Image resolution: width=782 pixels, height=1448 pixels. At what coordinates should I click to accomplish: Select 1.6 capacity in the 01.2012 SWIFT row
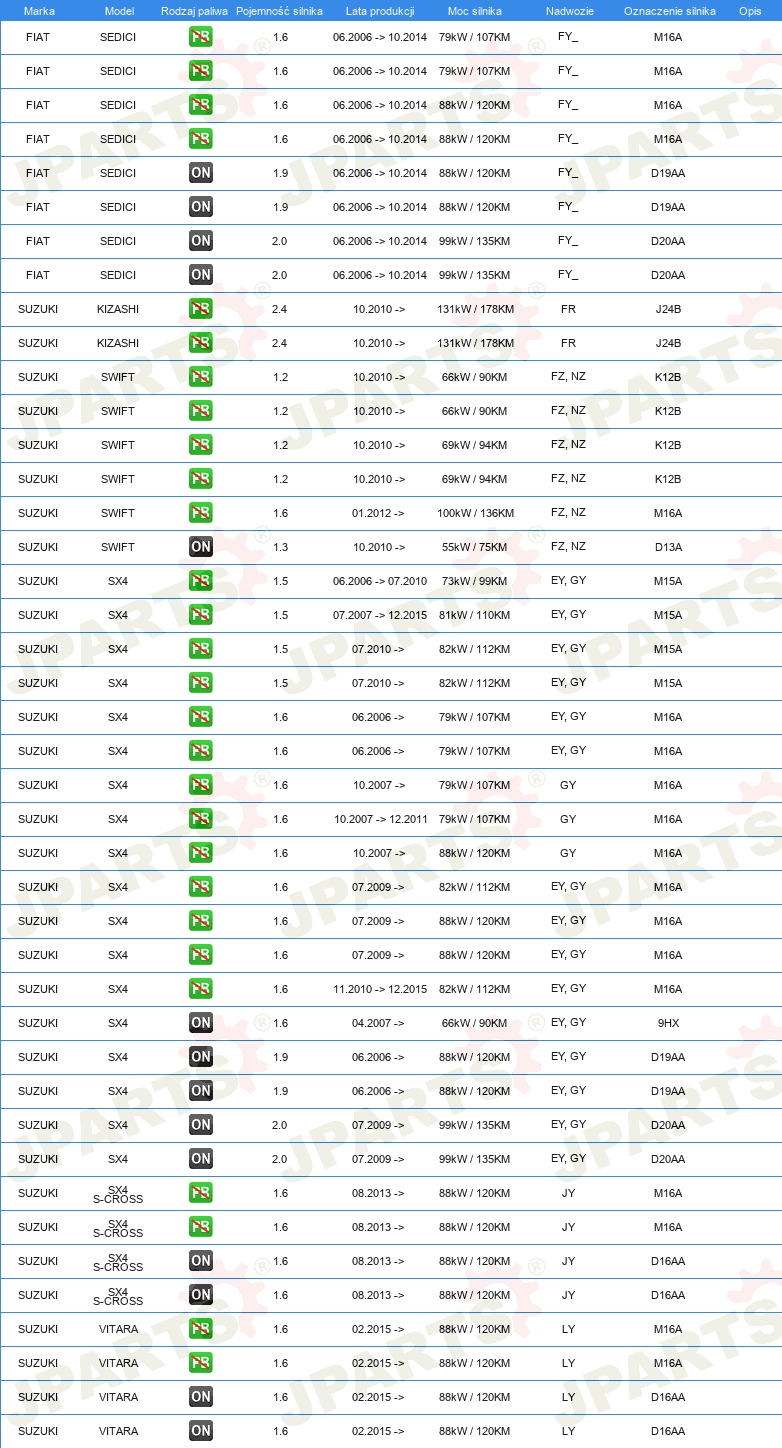pyautogui.click(x=280, y=513)
